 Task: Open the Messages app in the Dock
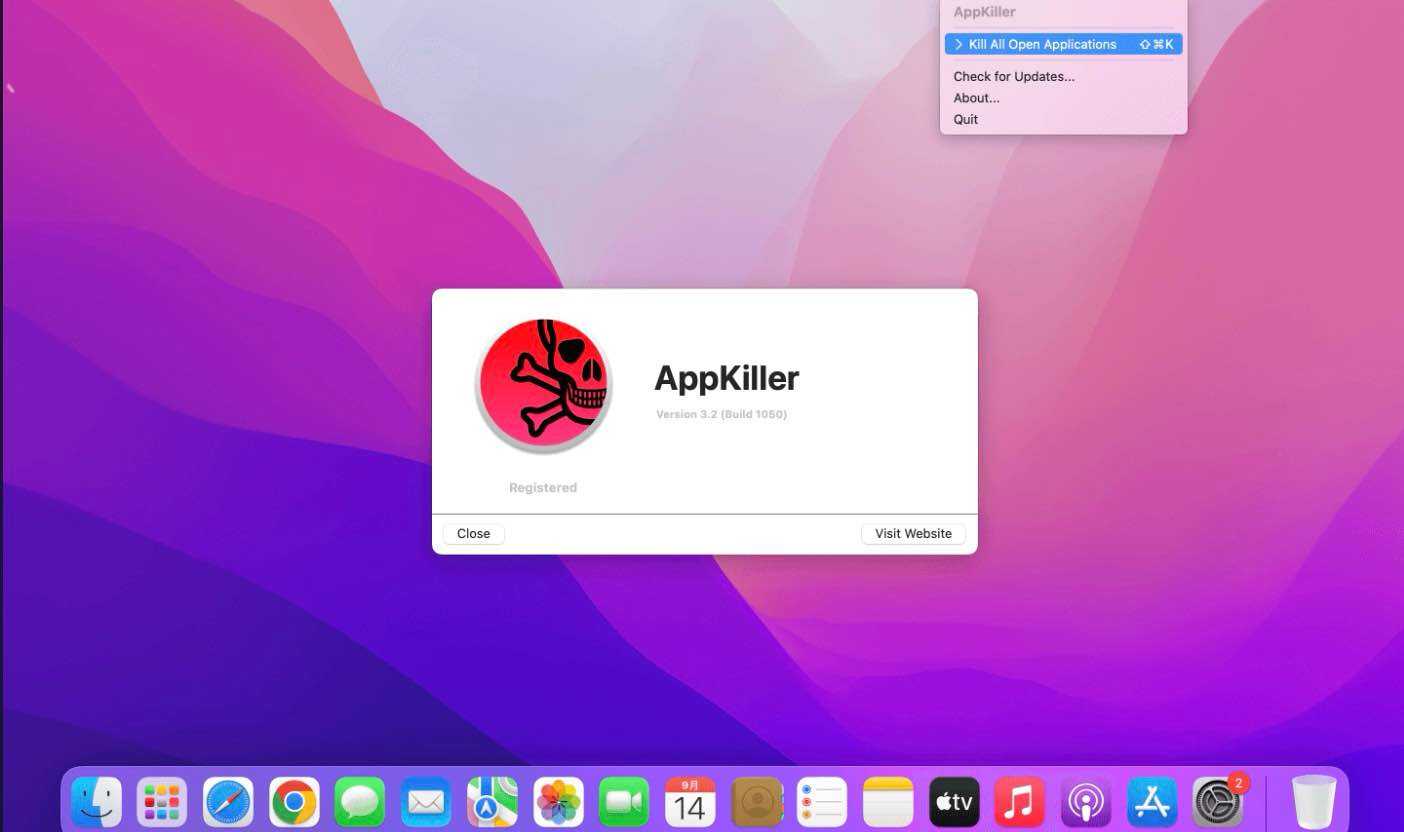point(359,800)
